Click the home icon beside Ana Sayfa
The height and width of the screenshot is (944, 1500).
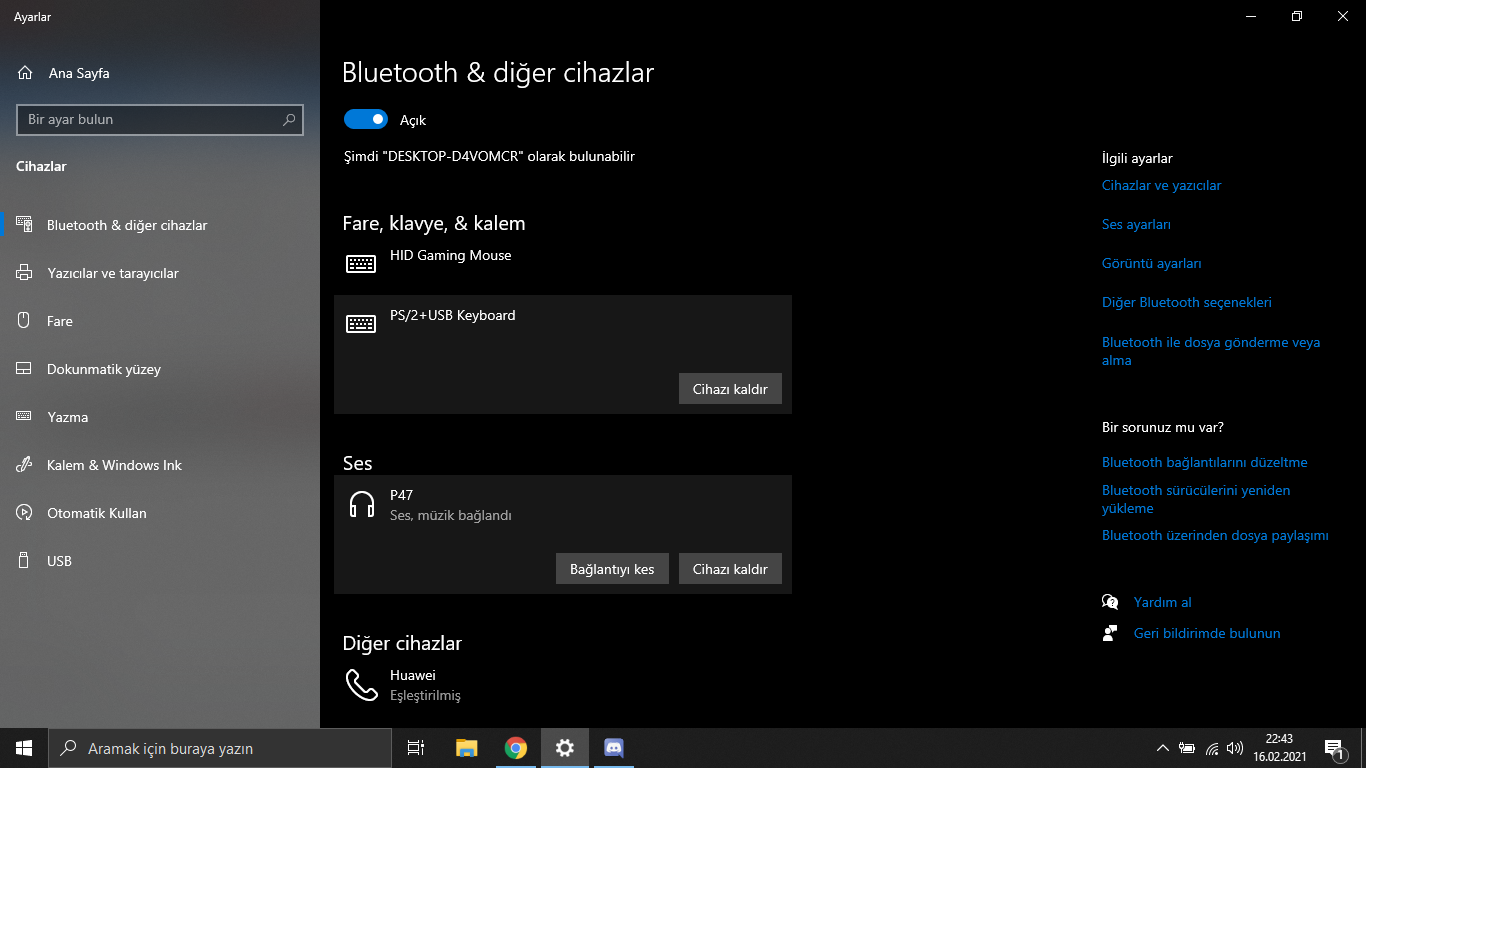coord(25,73)
